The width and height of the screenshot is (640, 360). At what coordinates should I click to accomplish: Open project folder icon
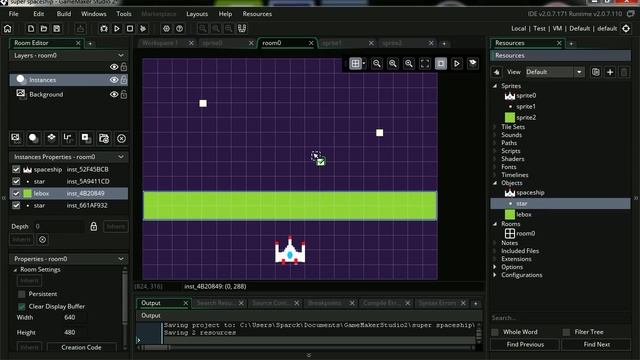[44, 29]
